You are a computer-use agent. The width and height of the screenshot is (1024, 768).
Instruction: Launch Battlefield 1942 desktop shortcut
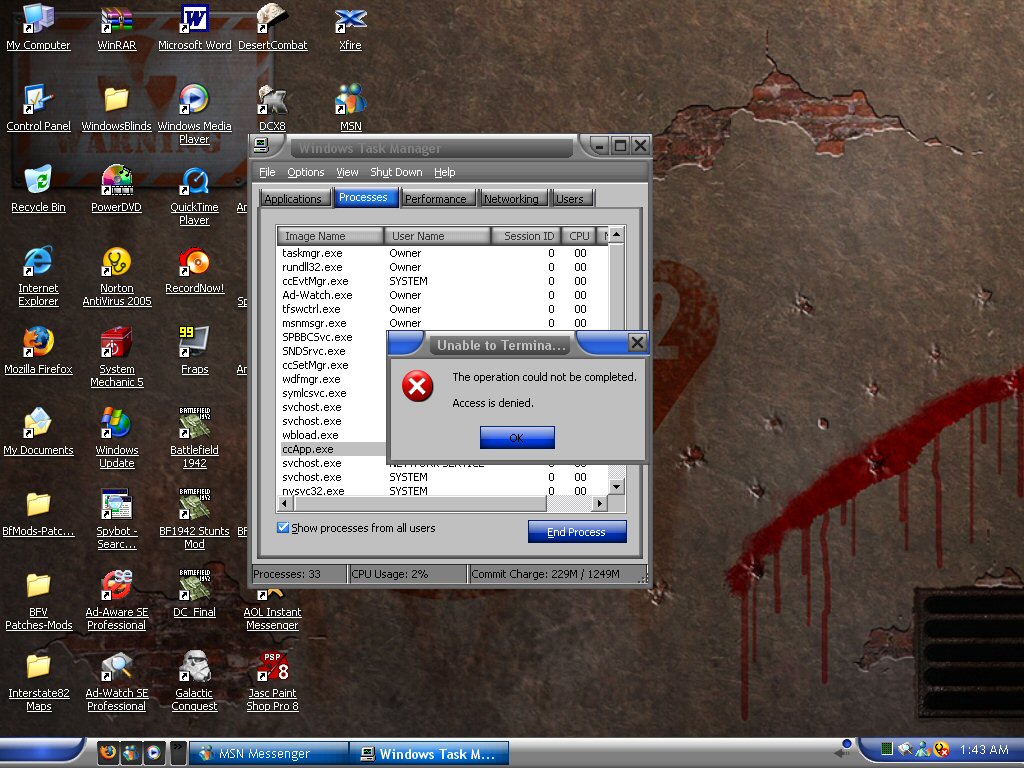pos(195,438)
